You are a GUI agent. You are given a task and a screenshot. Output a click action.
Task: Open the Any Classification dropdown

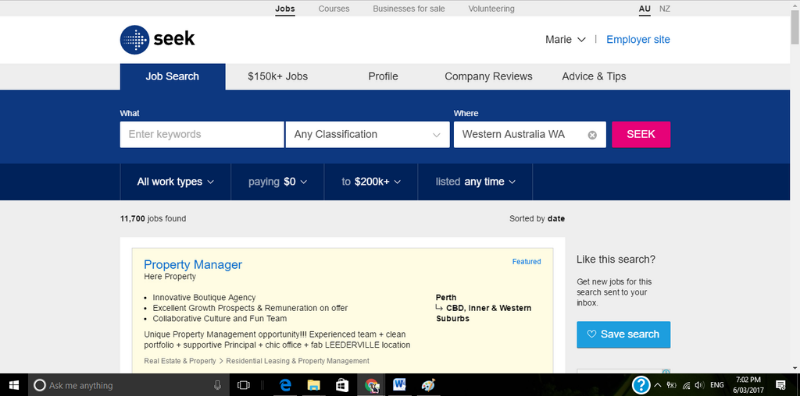point(367,134)
